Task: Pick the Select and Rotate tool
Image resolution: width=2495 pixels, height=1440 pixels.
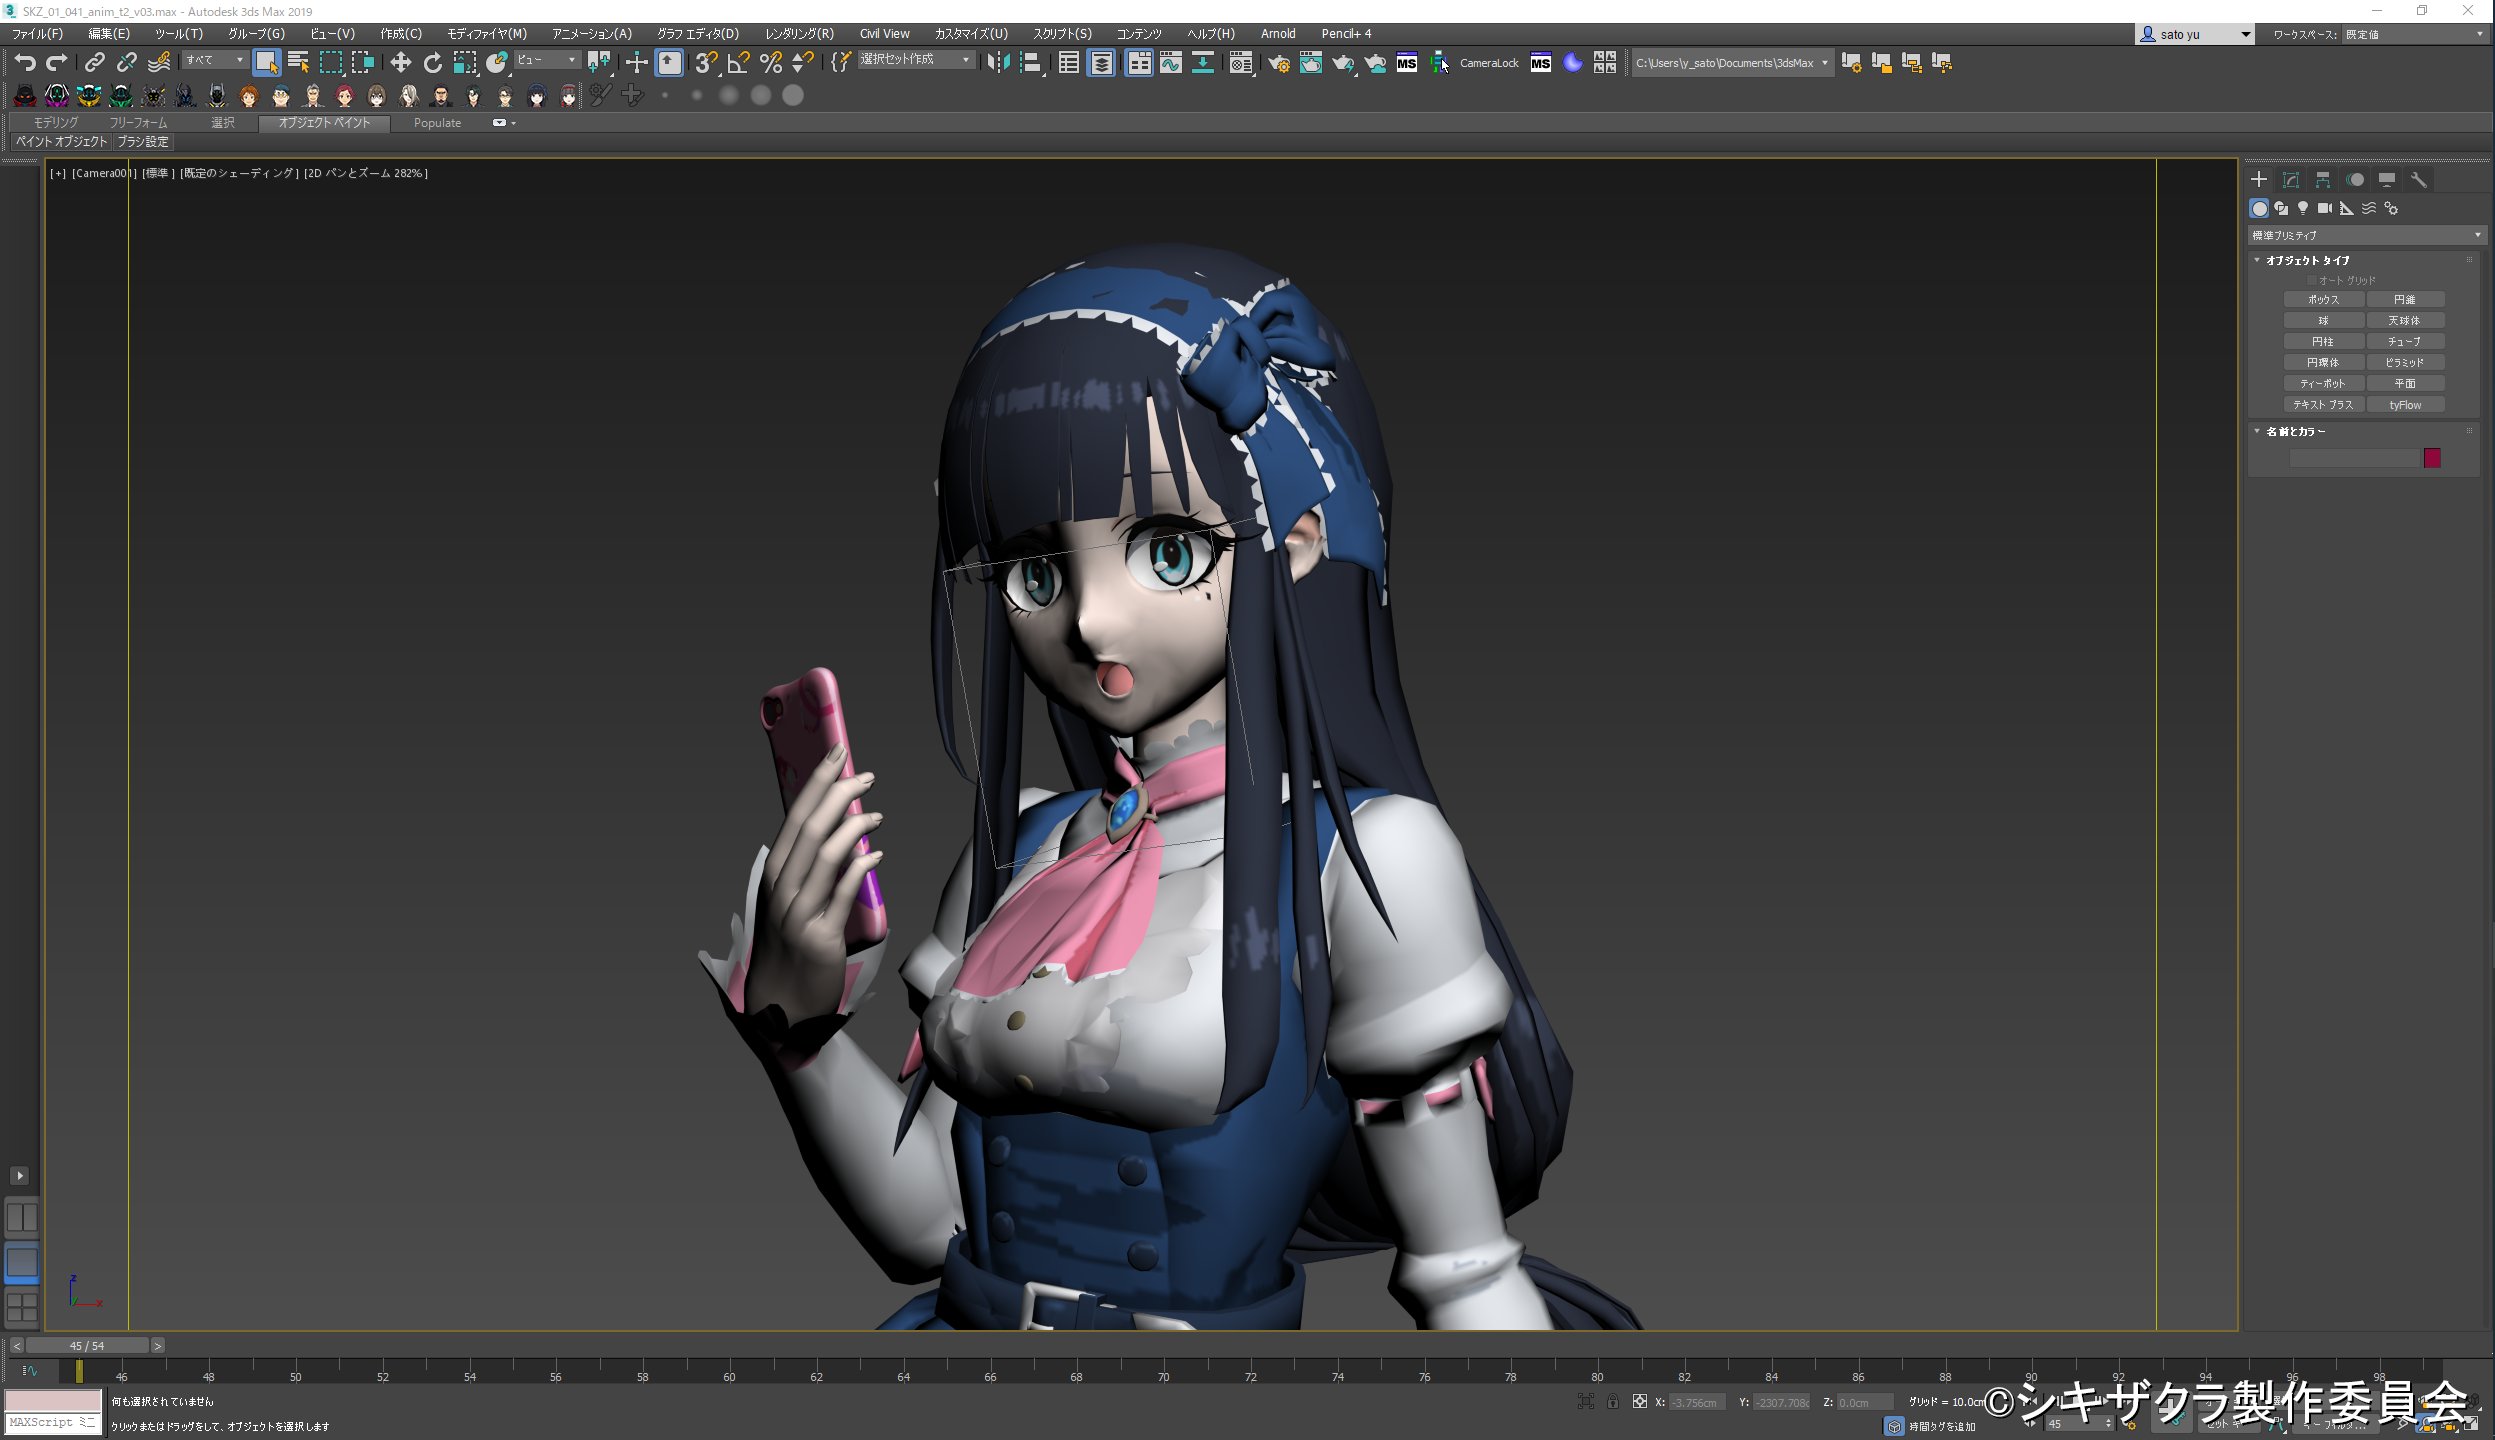Action: 432,63
